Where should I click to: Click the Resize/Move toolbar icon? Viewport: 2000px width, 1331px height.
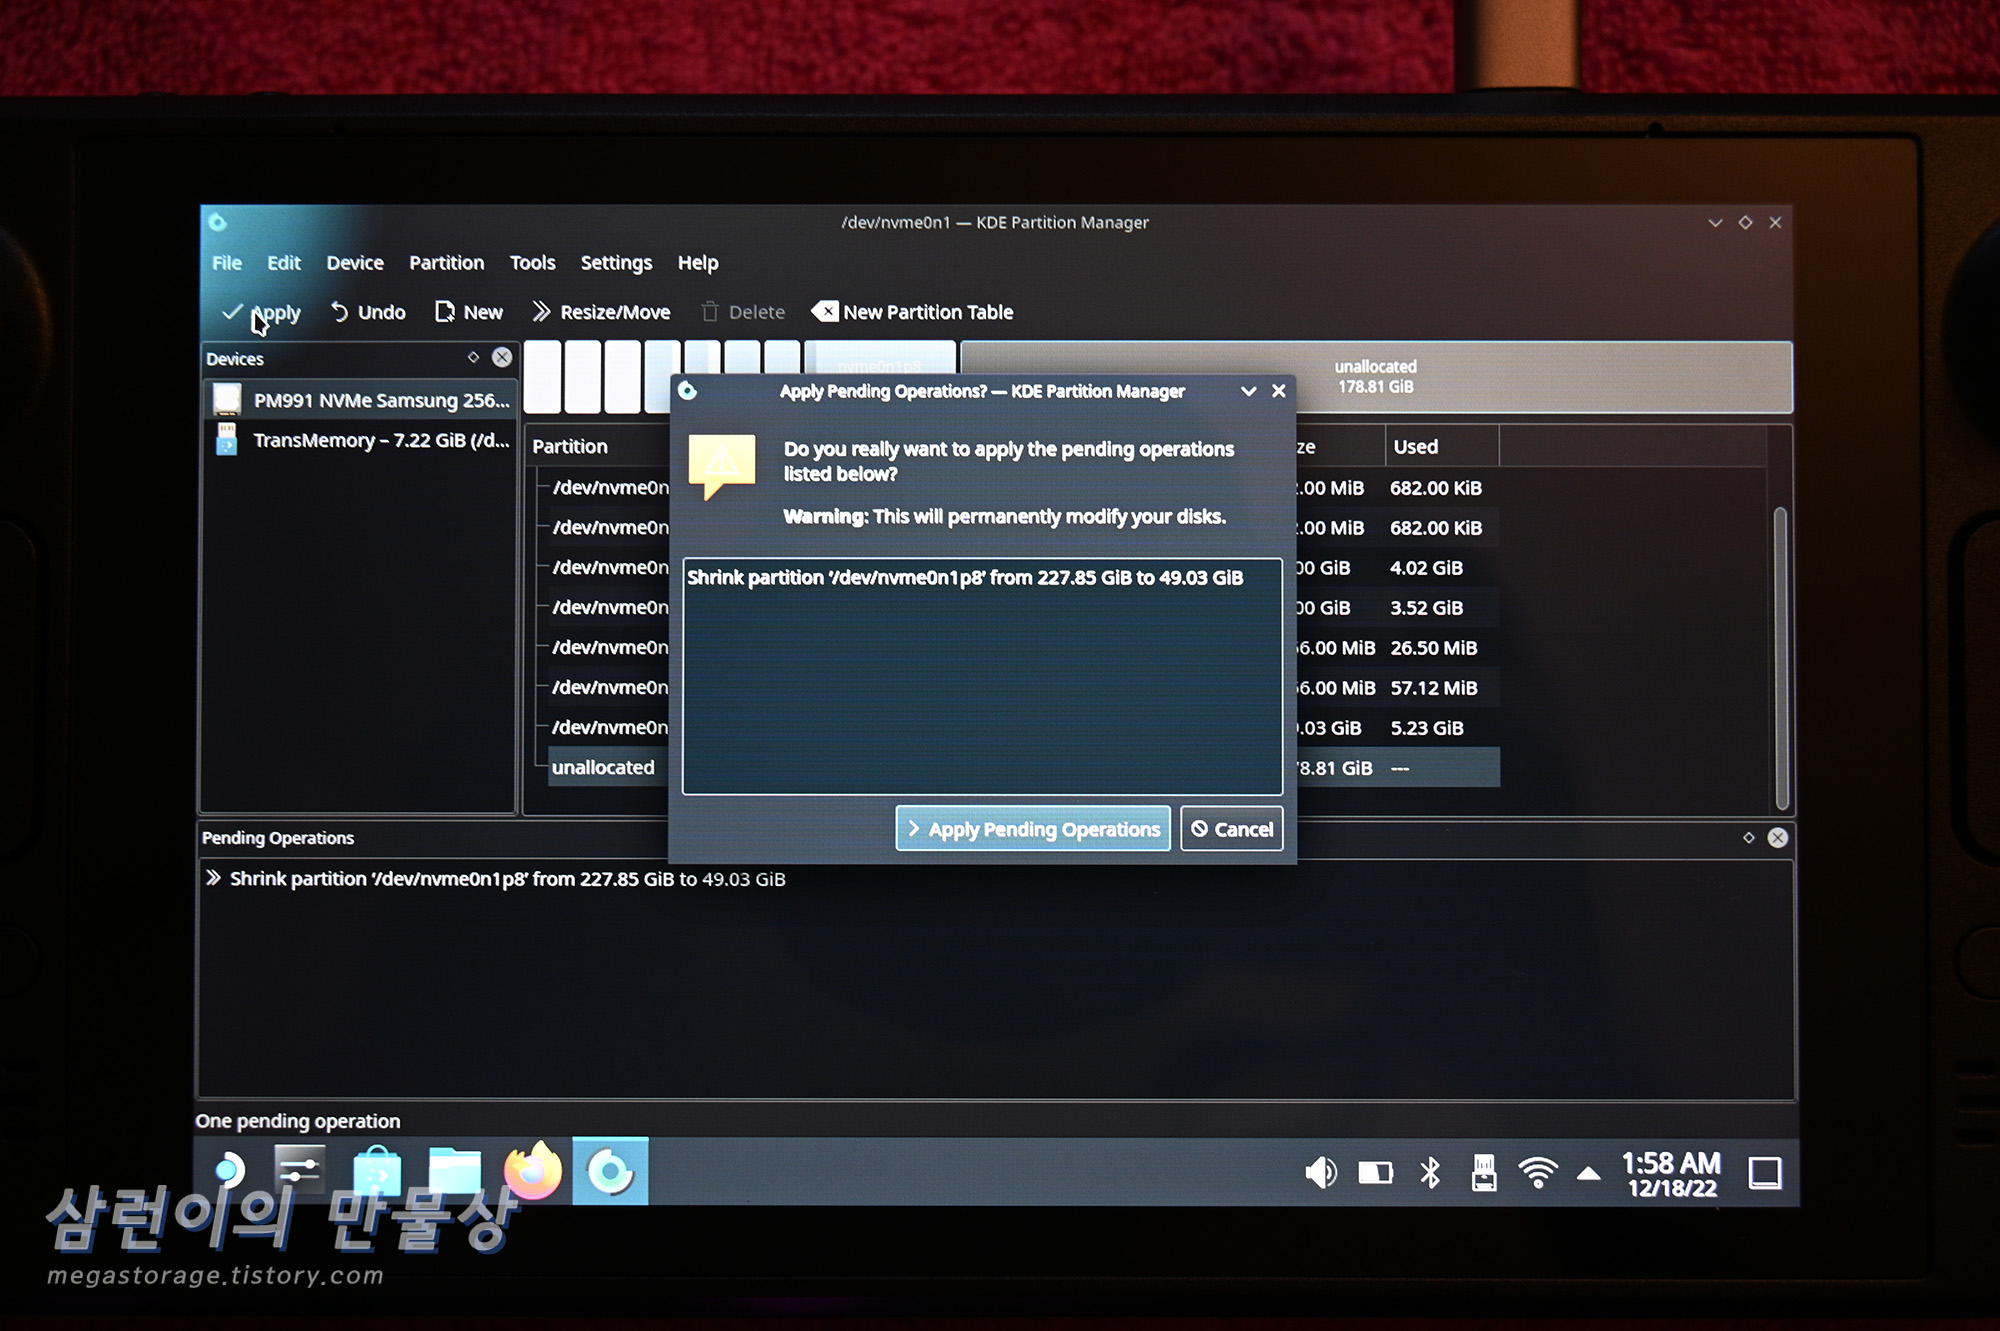click(x=541, y=312)
